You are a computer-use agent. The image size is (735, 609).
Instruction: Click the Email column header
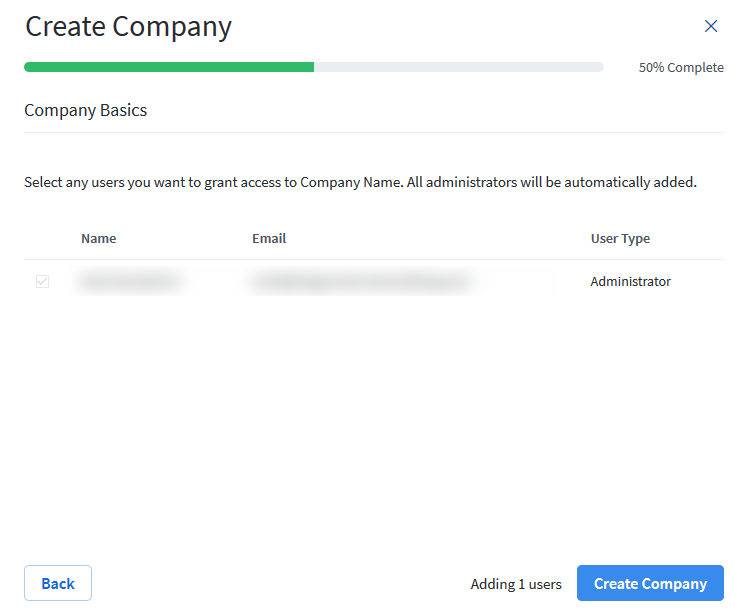point(269,239)
